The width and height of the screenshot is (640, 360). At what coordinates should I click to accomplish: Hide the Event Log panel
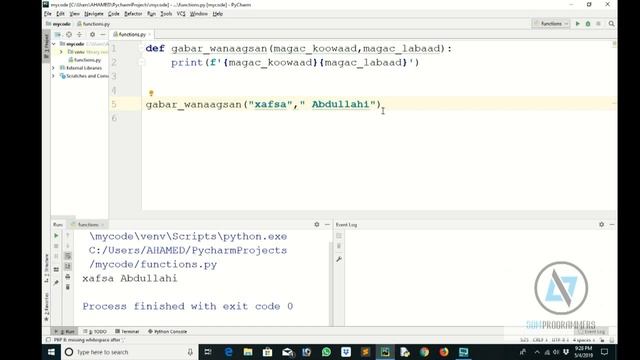pos(612,224)
